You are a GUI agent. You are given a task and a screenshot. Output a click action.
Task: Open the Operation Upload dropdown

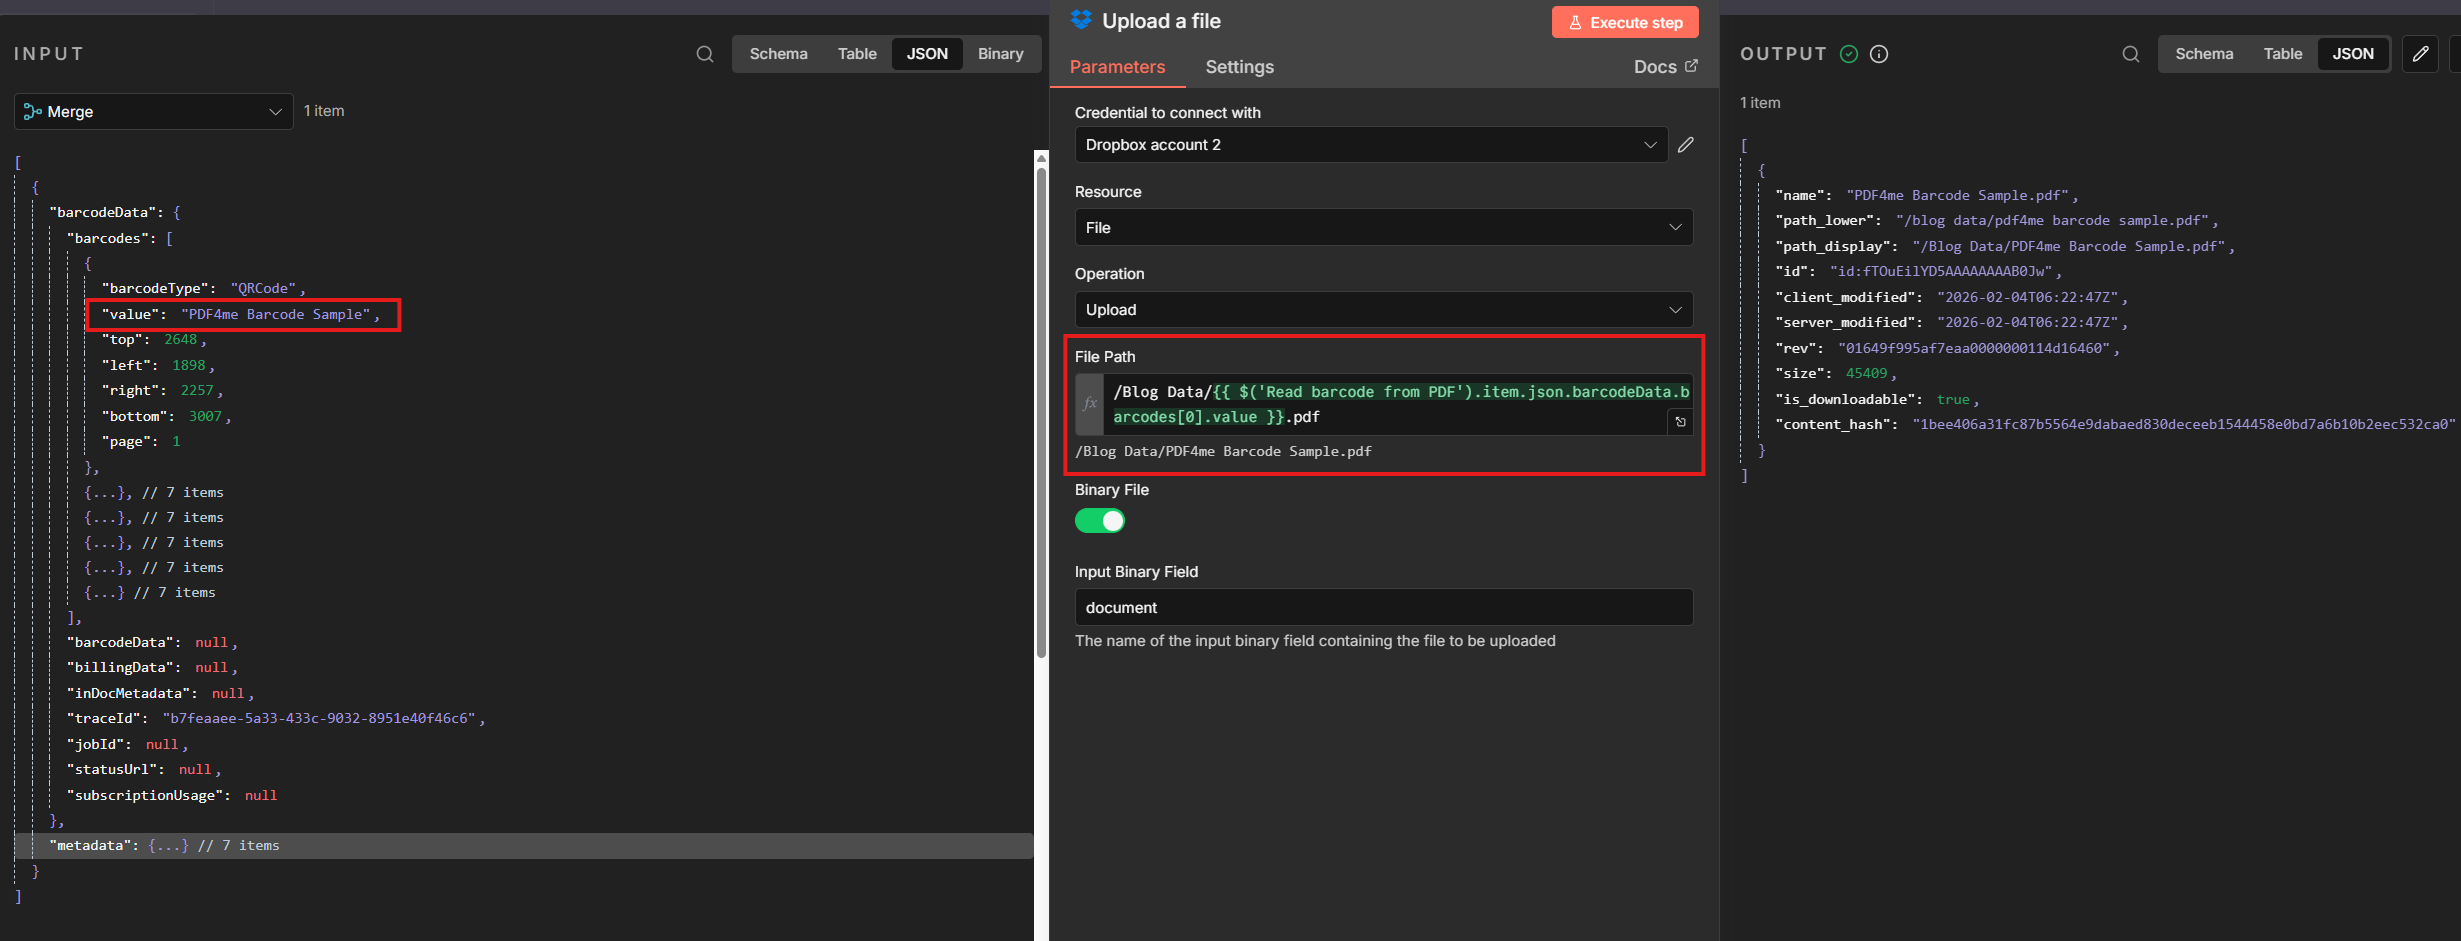tap(1383, 310)
